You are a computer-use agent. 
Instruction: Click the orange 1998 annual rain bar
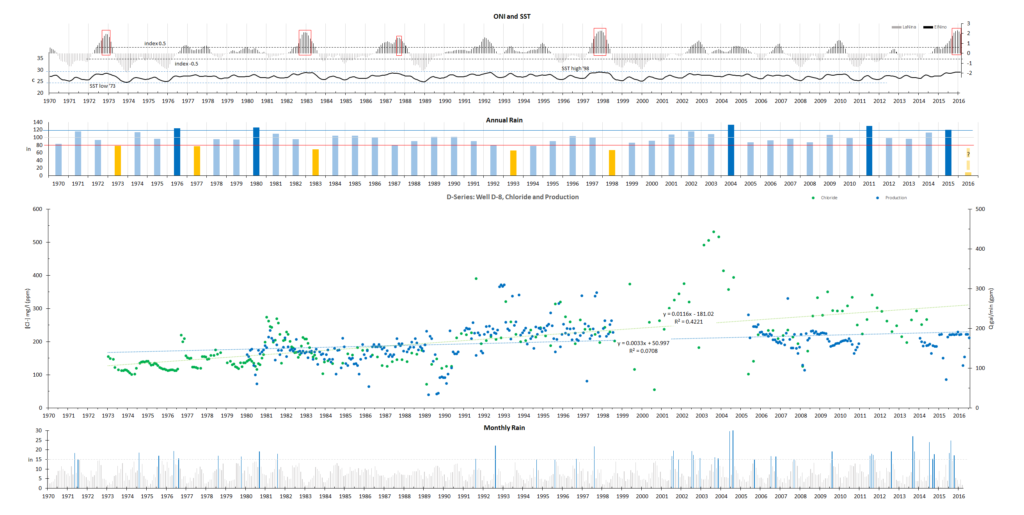point(612,163)
